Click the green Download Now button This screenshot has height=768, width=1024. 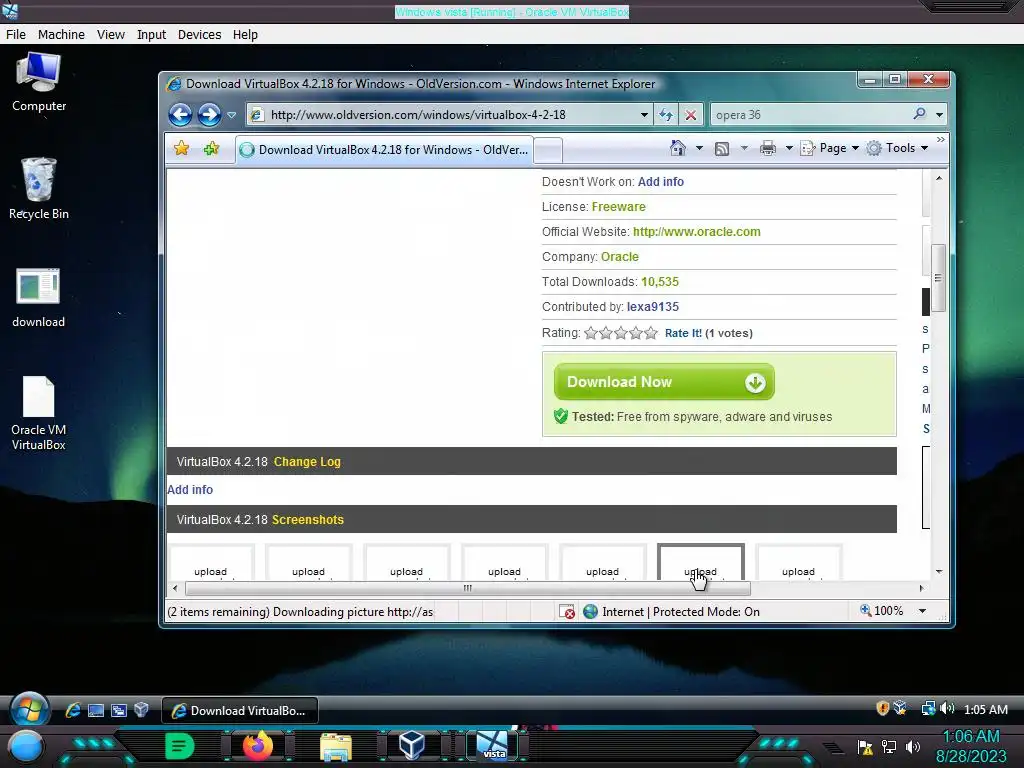pyautogui.click(x=664, y=382)
